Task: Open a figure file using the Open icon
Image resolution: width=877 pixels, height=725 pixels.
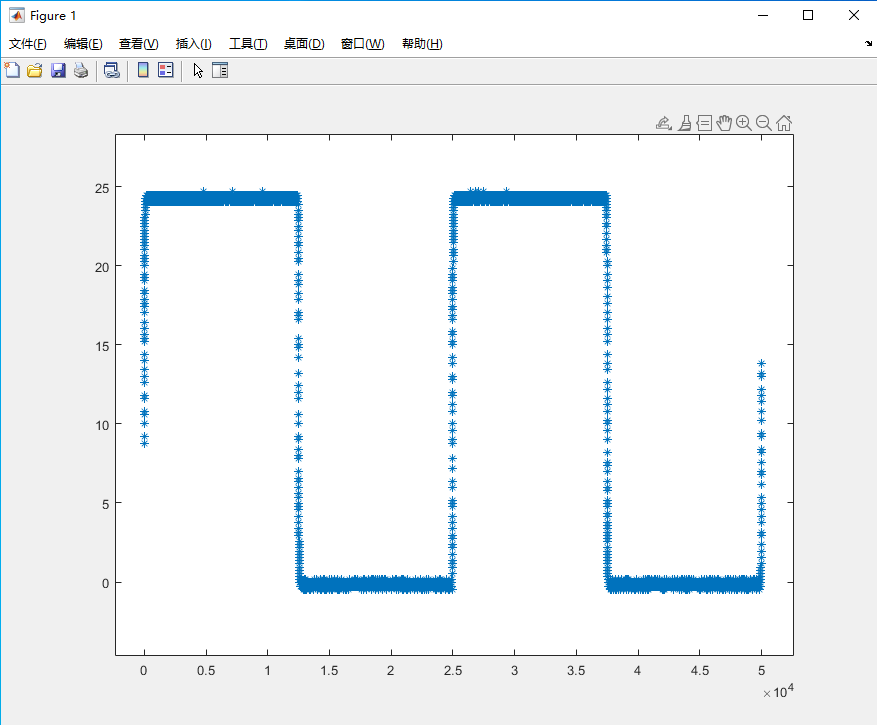Action: tap(34, 70)
